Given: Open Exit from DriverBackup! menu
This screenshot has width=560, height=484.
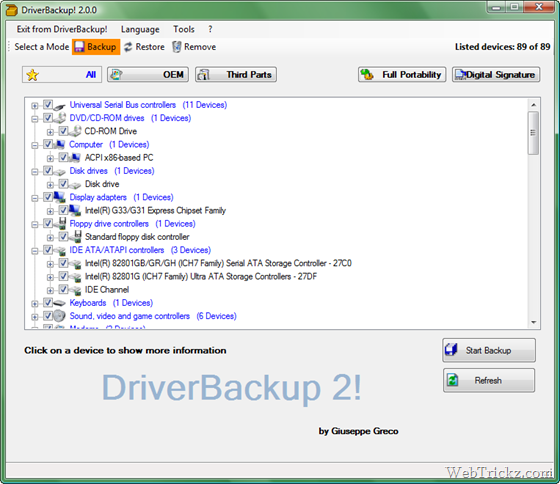Looking at the screenshot, I should click(62, 29).
